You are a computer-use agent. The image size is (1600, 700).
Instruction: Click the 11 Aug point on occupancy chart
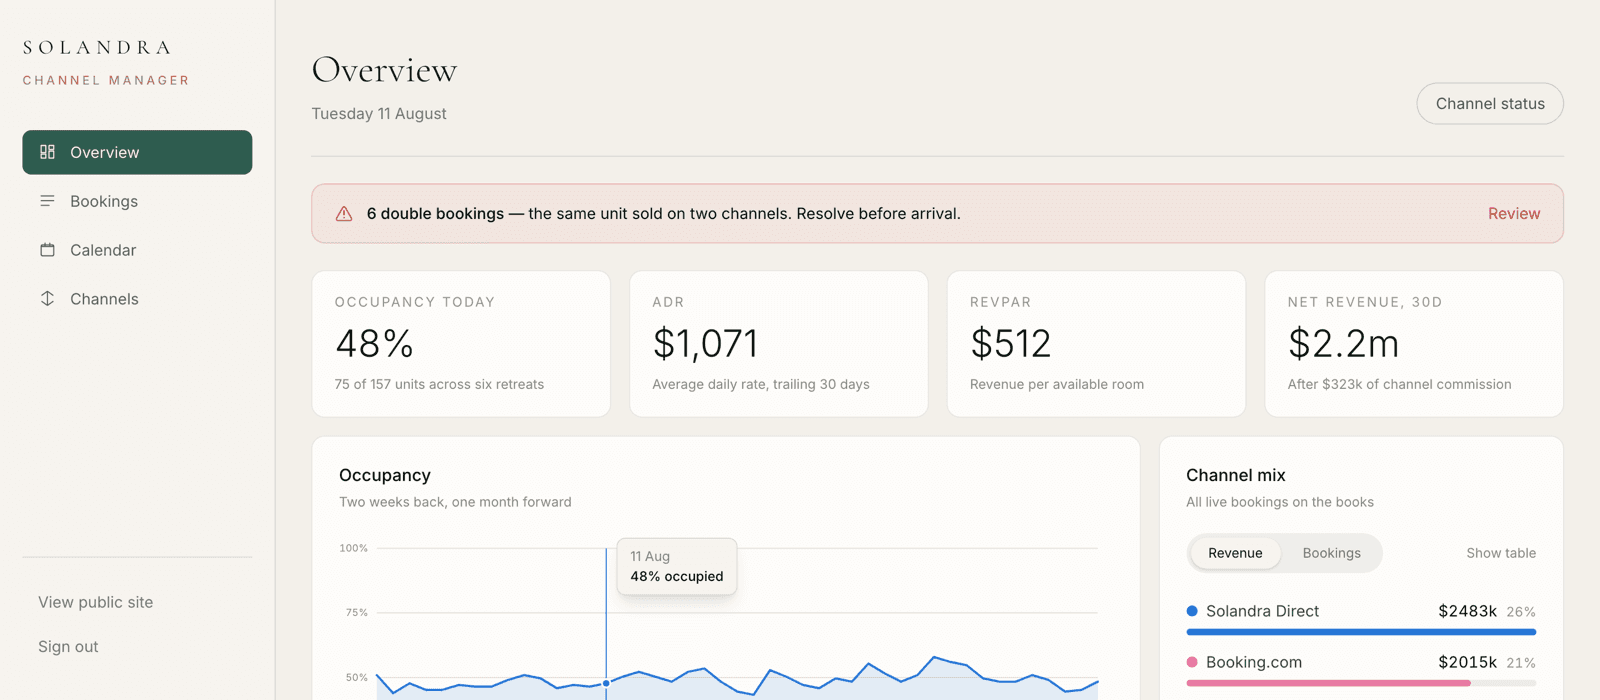606,684
